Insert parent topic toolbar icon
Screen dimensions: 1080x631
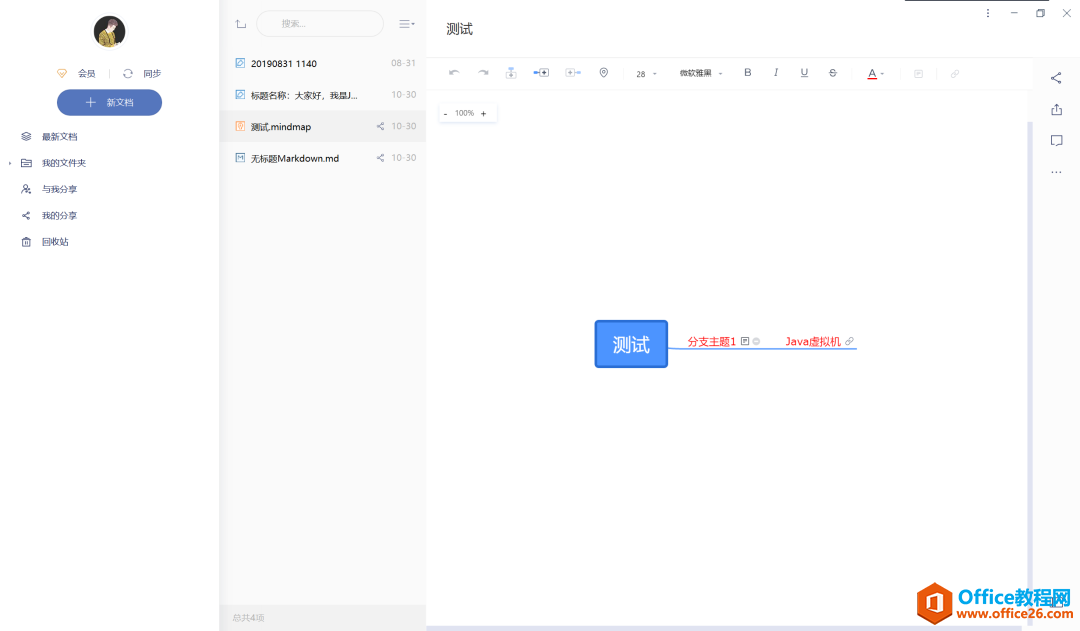(511, 73)
